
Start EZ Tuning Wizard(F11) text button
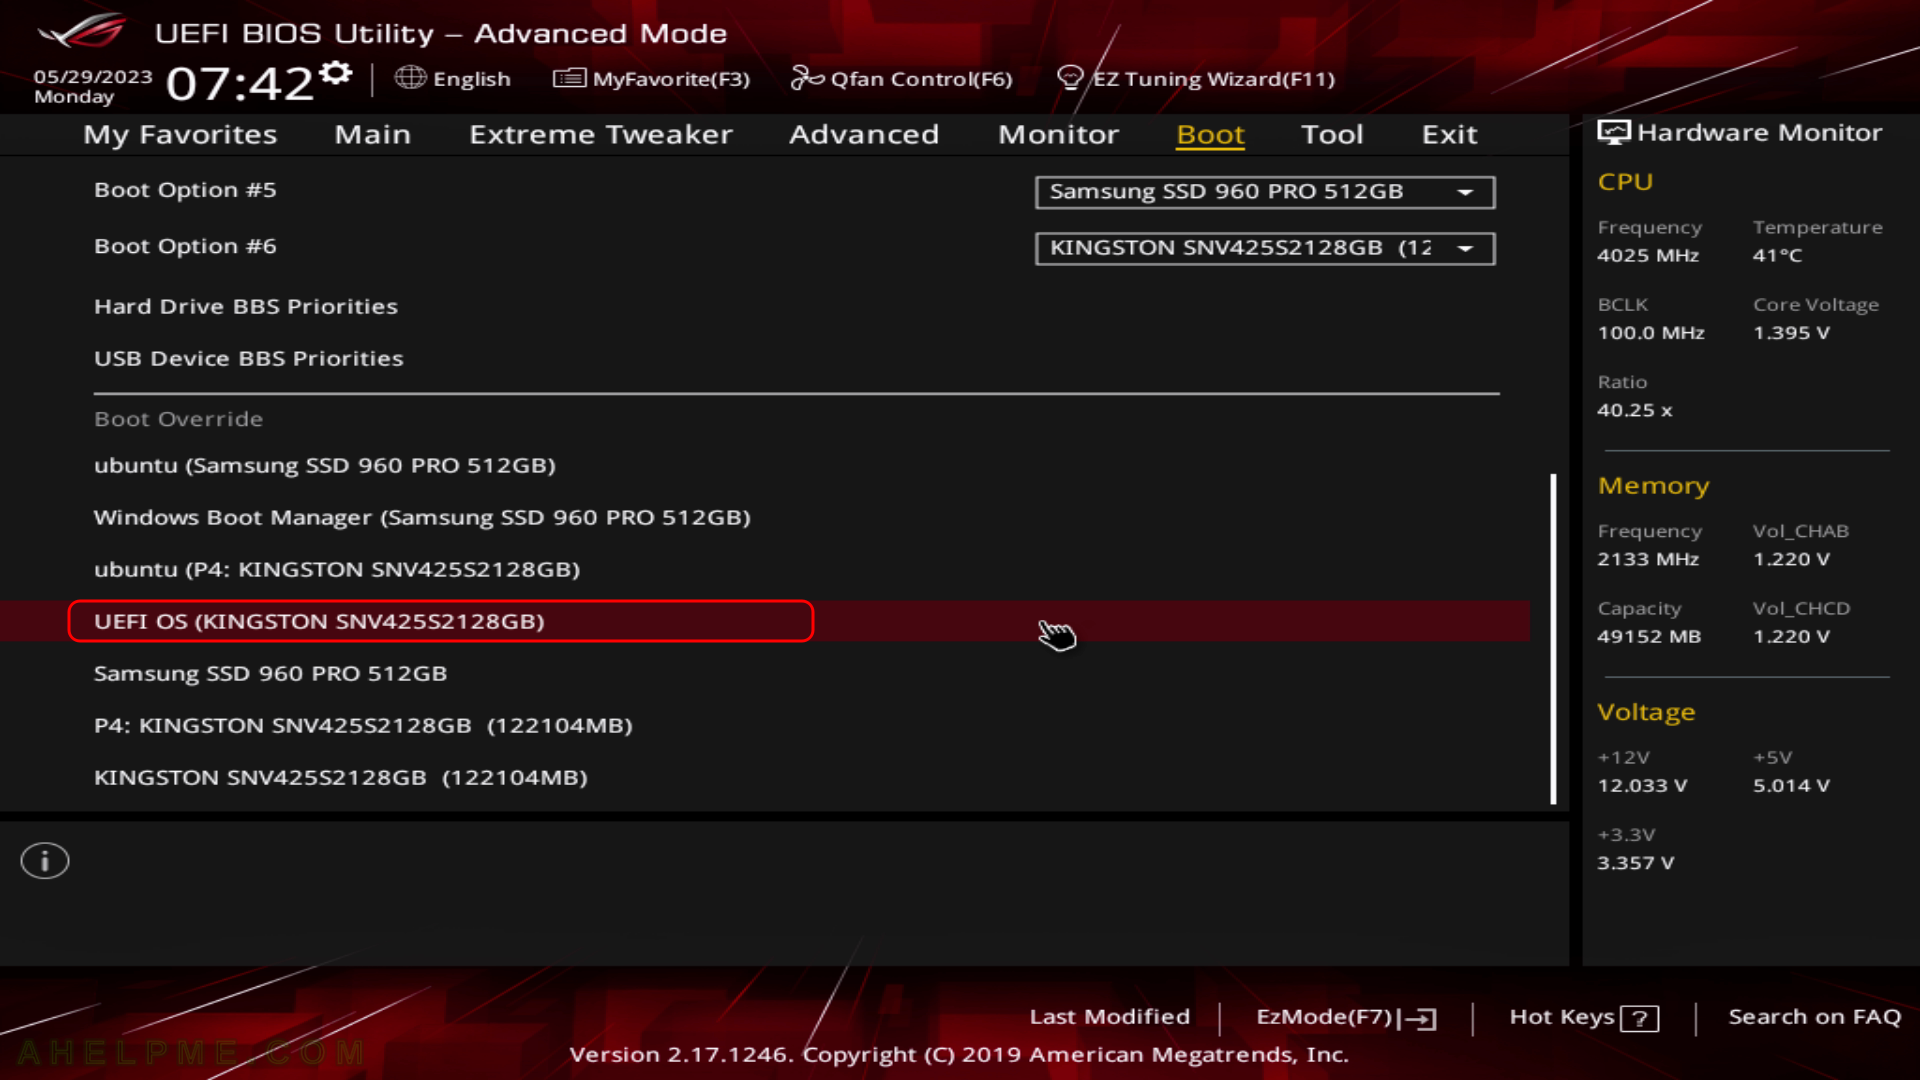(1213, 79)
